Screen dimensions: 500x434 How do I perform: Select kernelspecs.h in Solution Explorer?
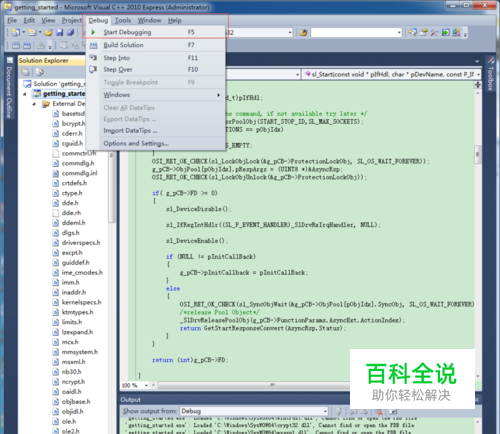pos(77,302)
